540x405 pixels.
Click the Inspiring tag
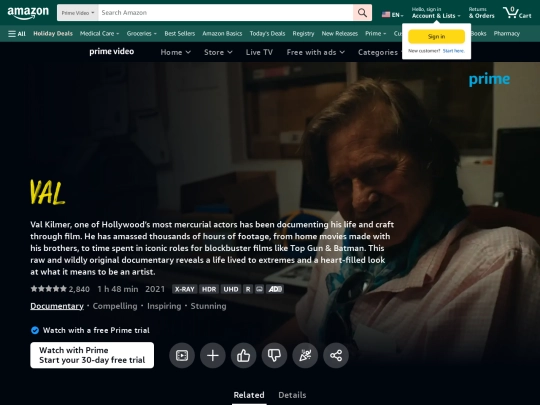164,306
